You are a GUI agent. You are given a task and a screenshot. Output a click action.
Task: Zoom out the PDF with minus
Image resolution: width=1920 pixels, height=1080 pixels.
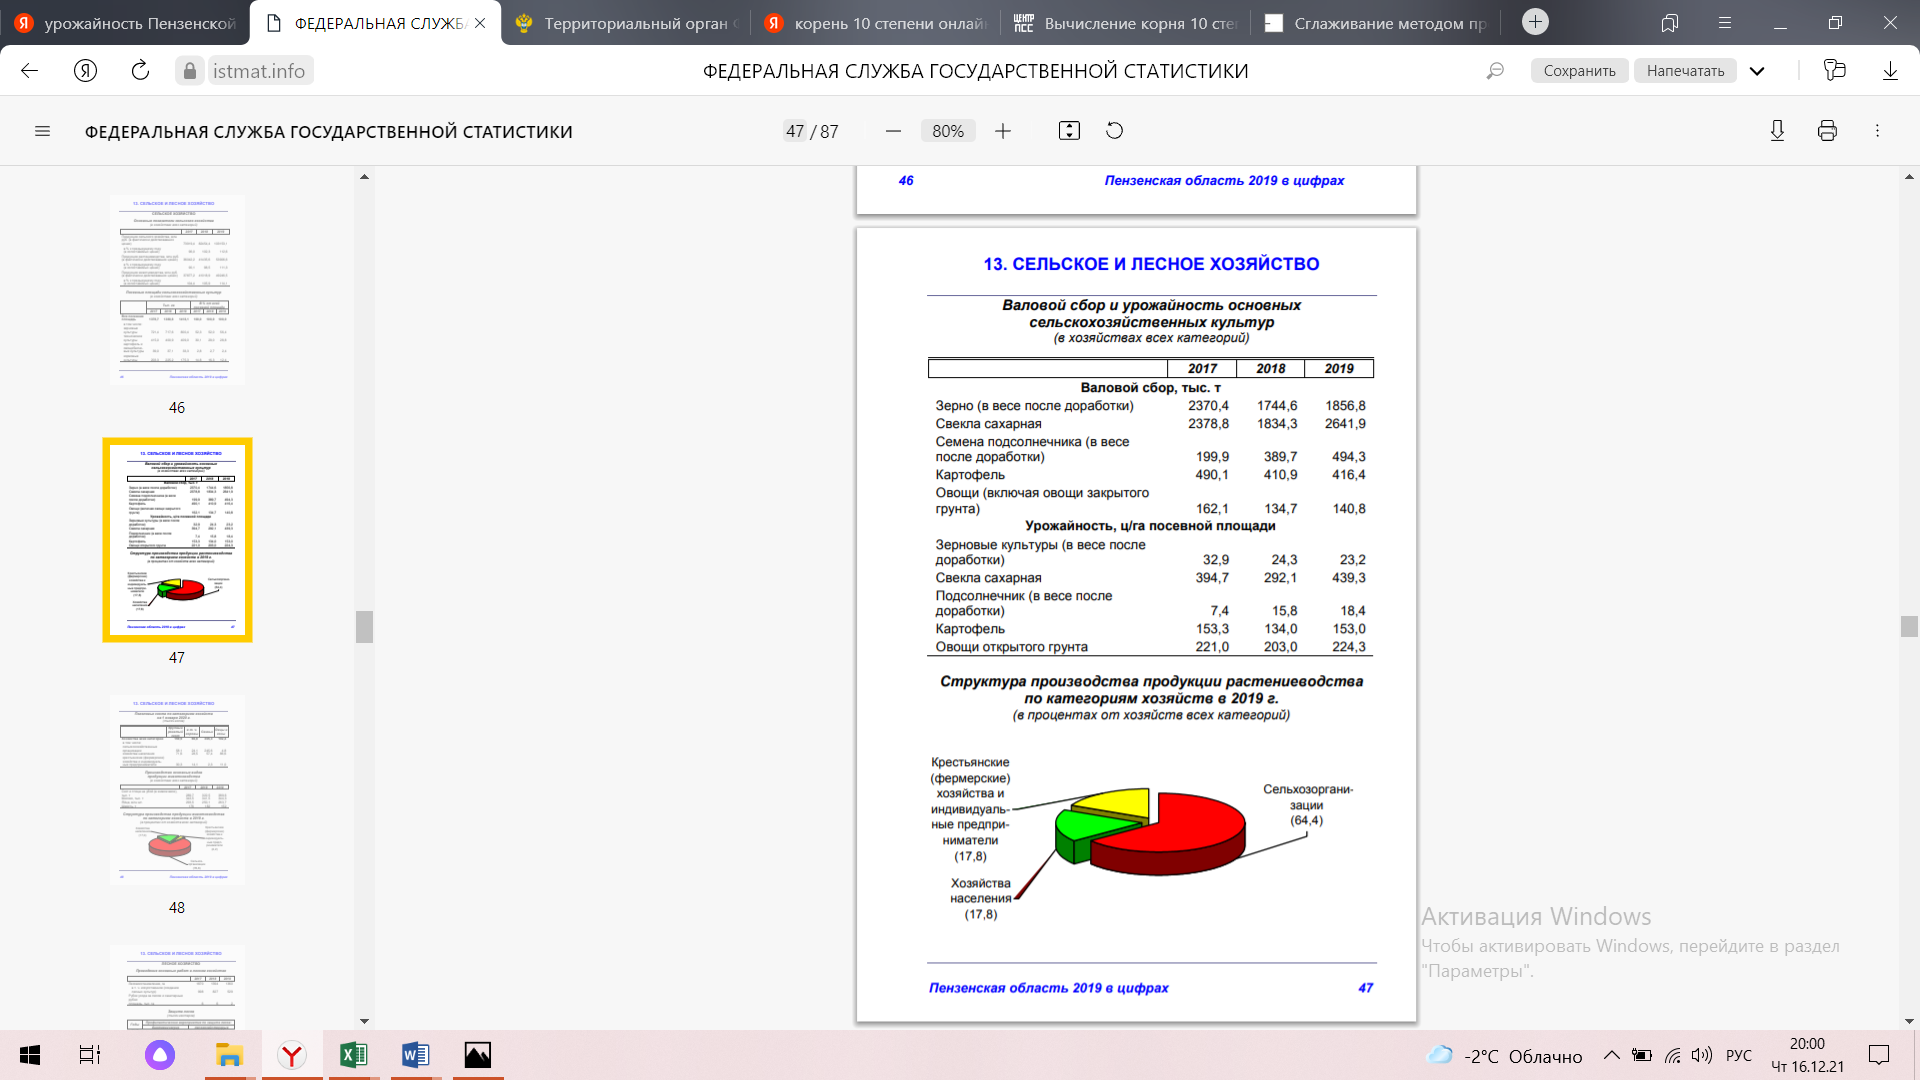point(893,131)
